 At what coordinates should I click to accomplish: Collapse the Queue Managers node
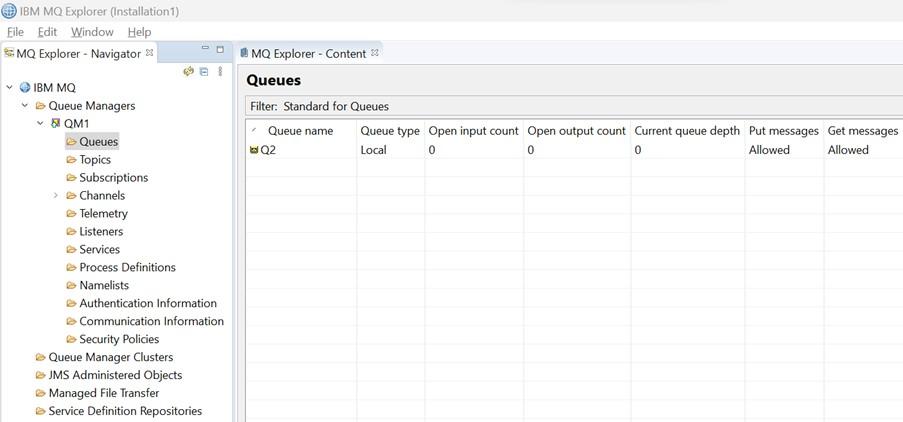tap(25, 106)
